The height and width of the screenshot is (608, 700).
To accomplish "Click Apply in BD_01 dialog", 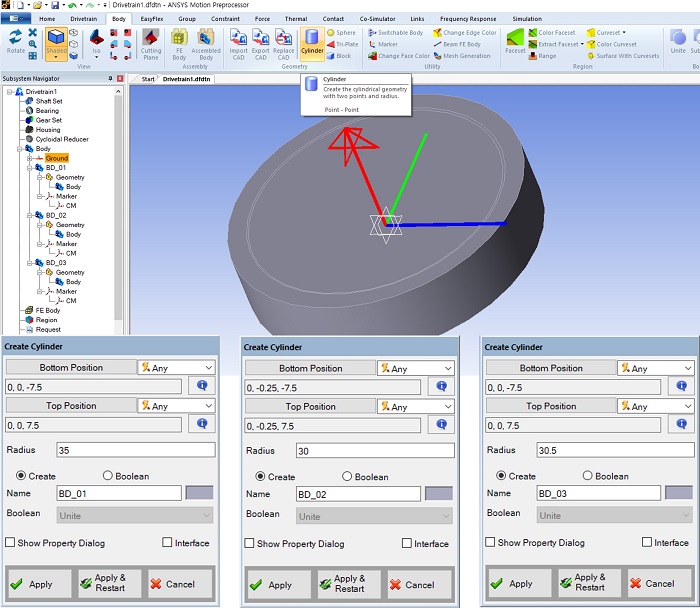I will [x=38, y=583].
